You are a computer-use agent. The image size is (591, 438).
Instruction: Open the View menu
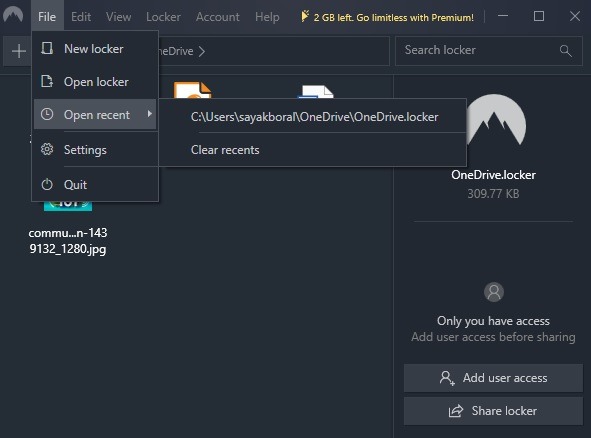tap(118, 17)
